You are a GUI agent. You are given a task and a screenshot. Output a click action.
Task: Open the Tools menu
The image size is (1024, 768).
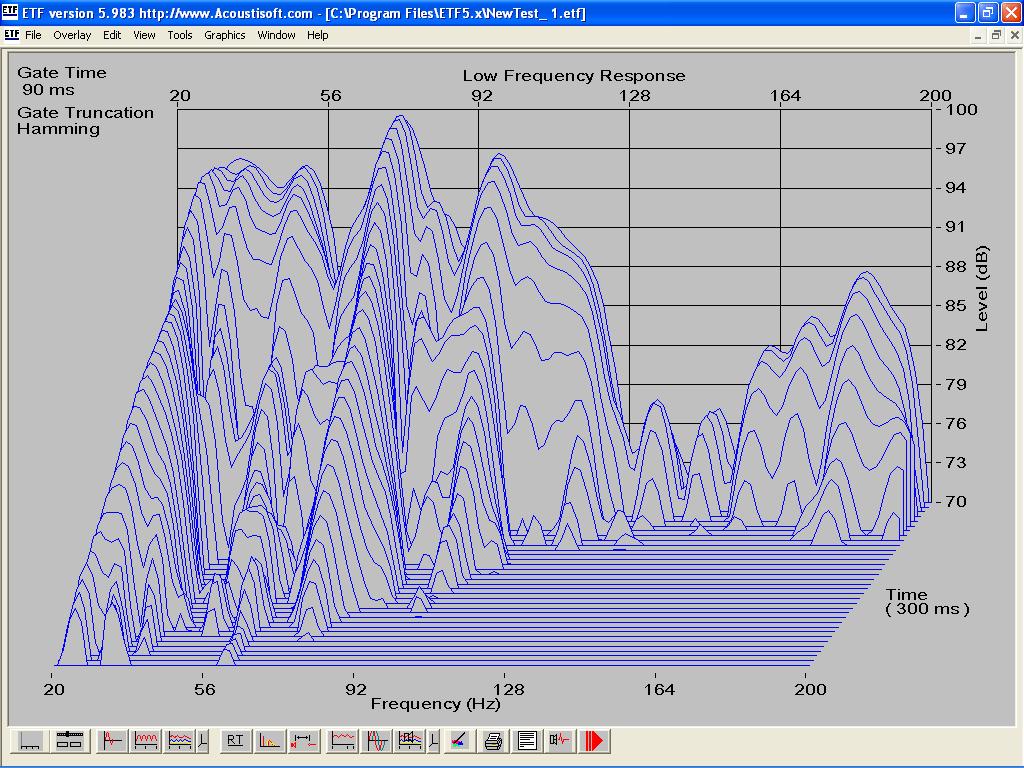[x=180, y=35]
